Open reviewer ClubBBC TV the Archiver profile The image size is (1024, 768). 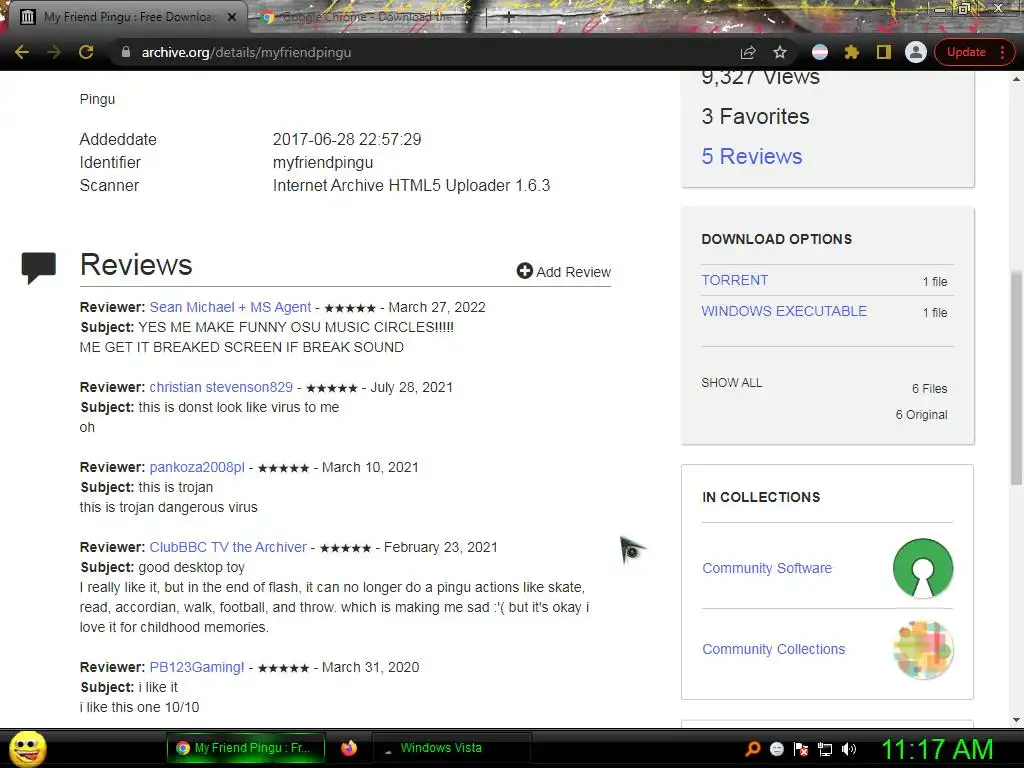(228, 547)
